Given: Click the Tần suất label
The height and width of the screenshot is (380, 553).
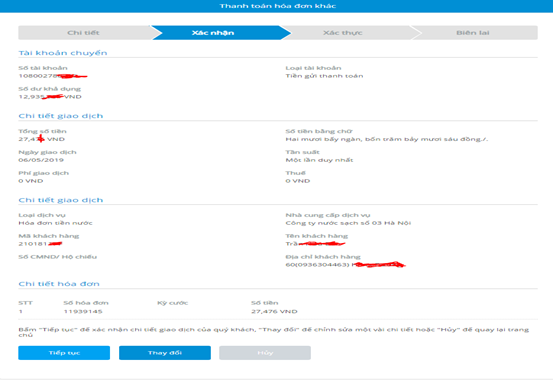Looking at the screenshot, I should pos(302,152).
